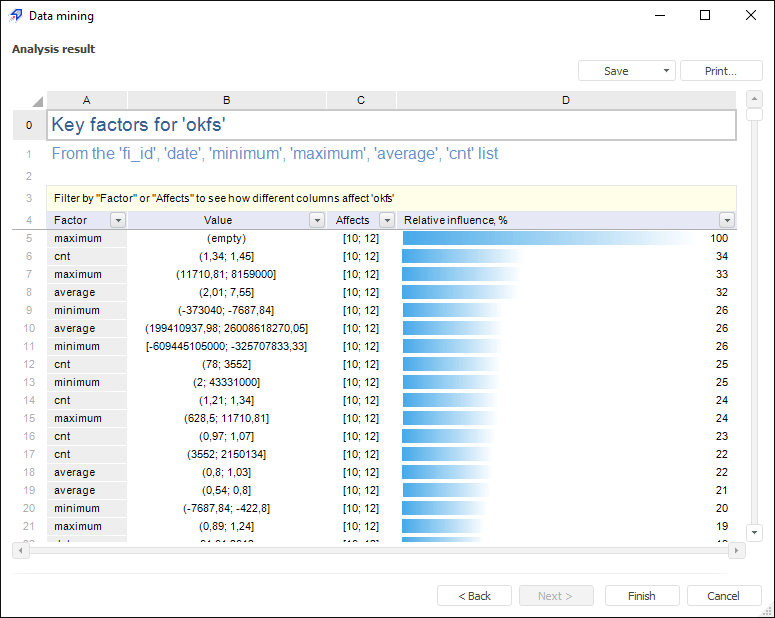Click the Data mining app icon in title bar
This screenshot has width=775, height=618.
15,16
